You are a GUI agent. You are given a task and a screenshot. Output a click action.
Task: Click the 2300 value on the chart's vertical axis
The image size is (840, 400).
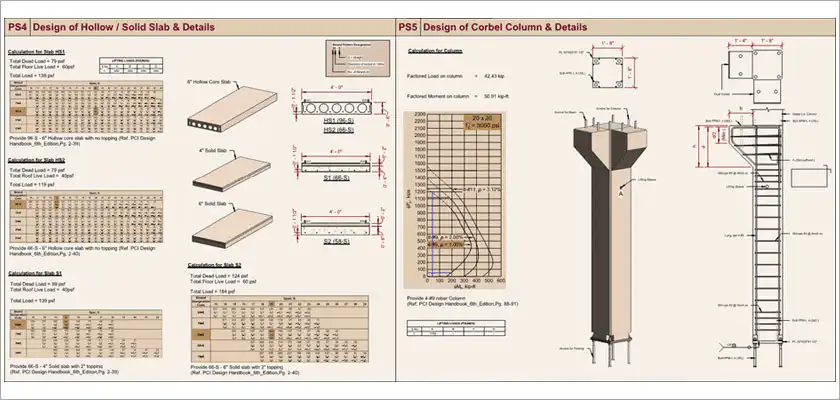coord(418,115)
